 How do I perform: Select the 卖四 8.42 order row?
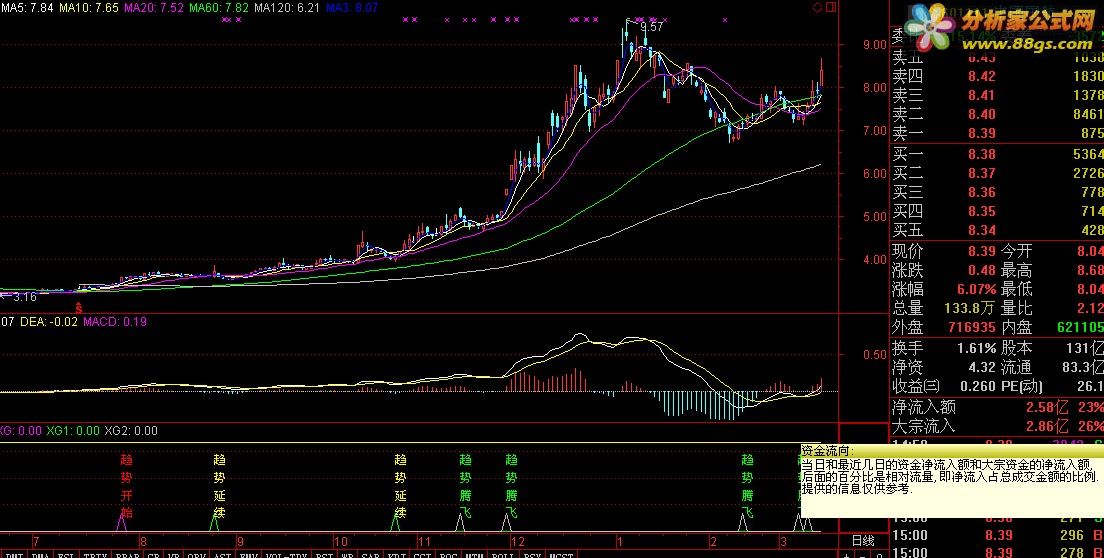(x=997, y=76)
